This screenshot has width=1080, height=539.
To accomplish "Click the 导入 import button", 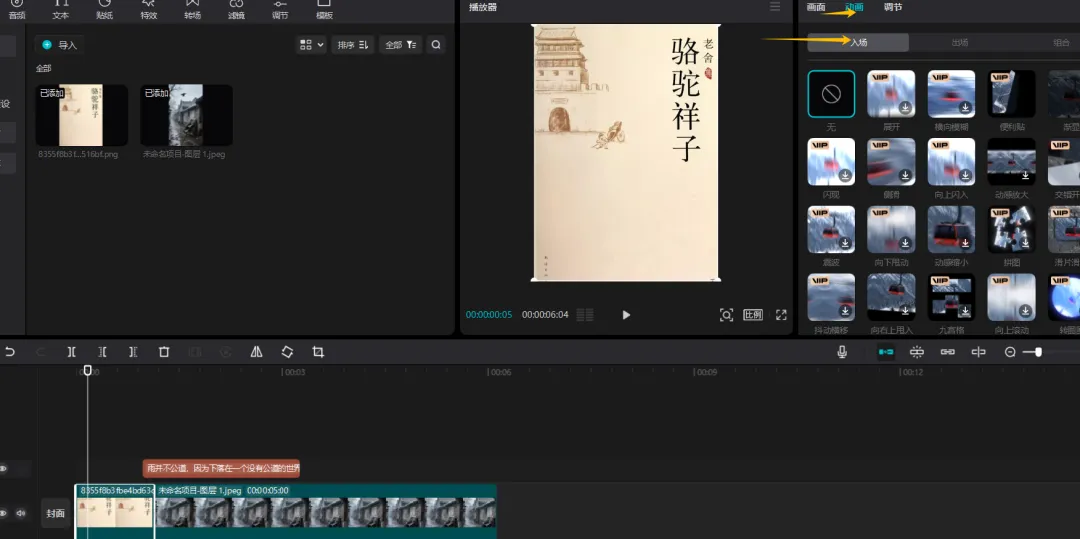I will pyautogui.click(x=60, y=45).
